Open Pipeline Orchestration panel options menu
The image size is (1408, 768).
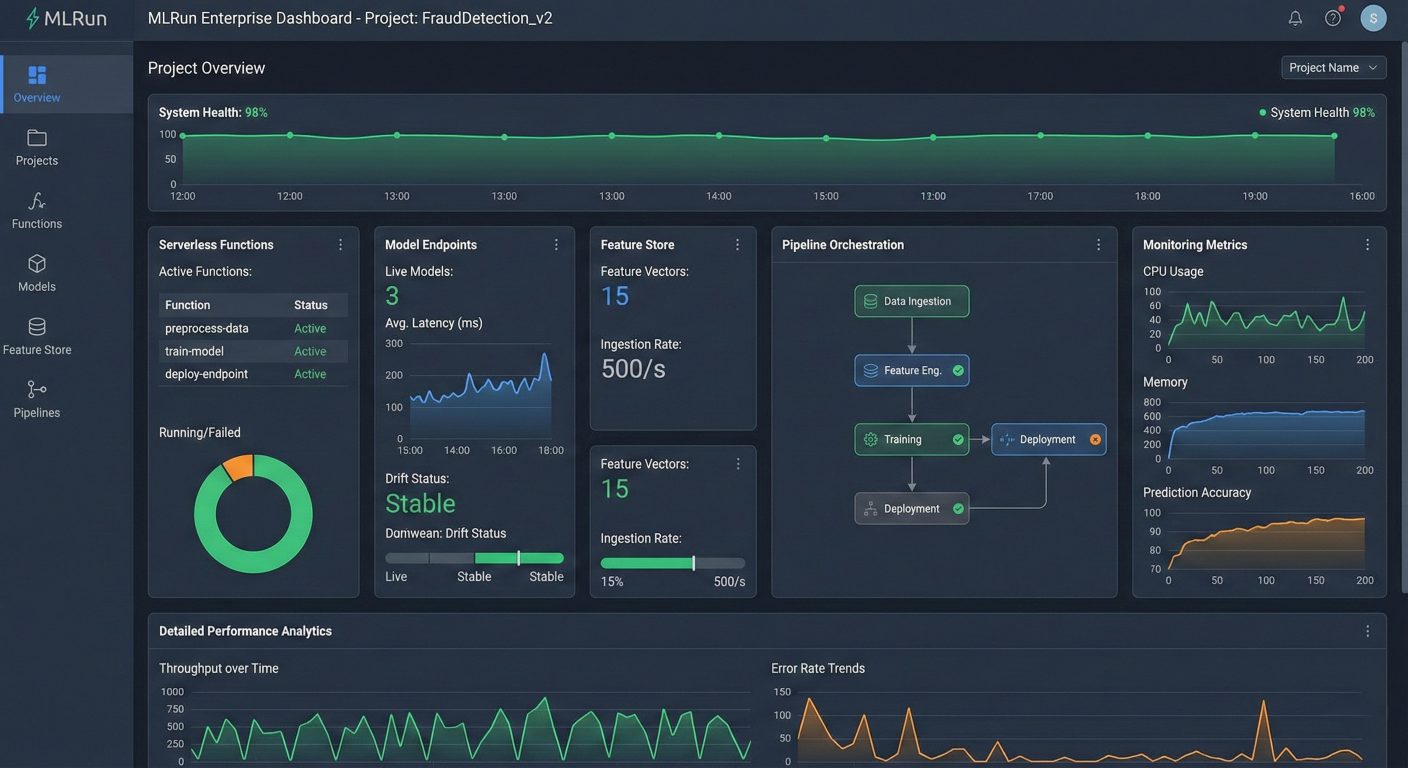click(x=1098, y=245)
